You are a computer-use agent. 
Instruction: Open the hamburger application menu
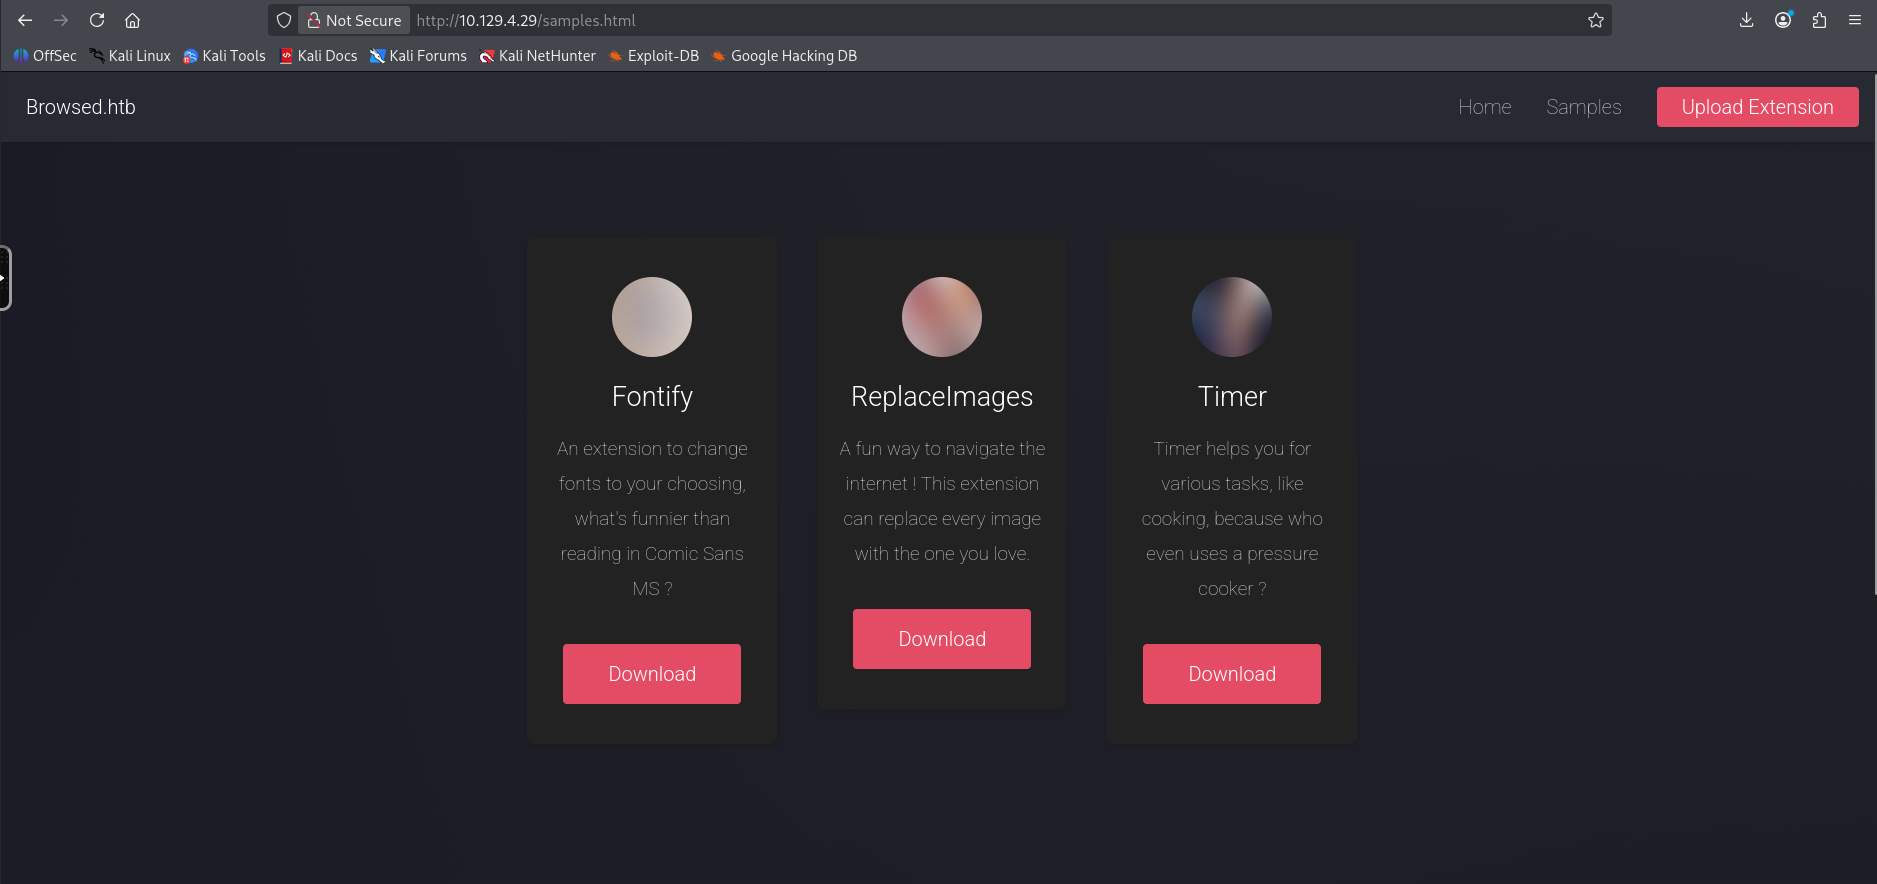coord(1855,20)
